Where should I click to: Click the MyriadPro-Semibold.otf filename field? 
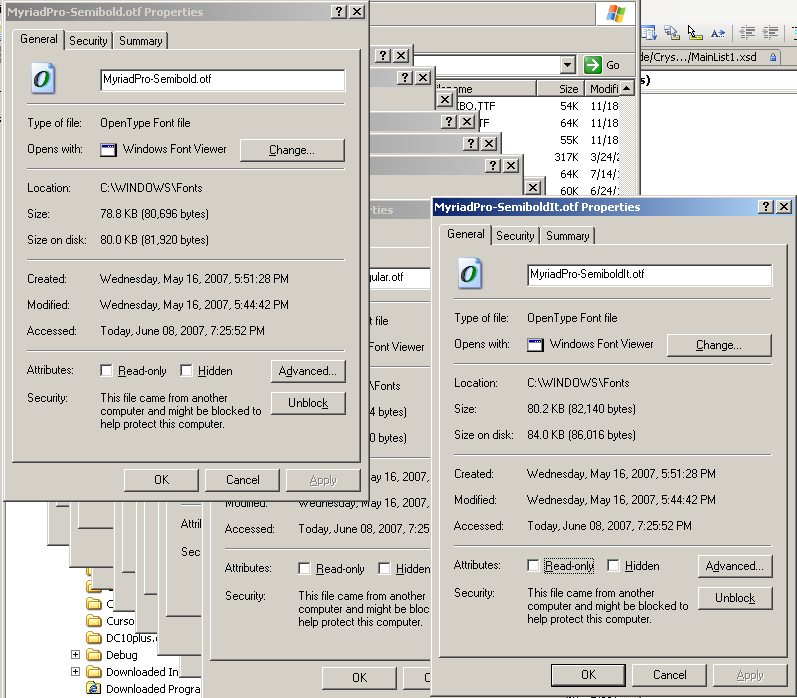pos(223,80)
